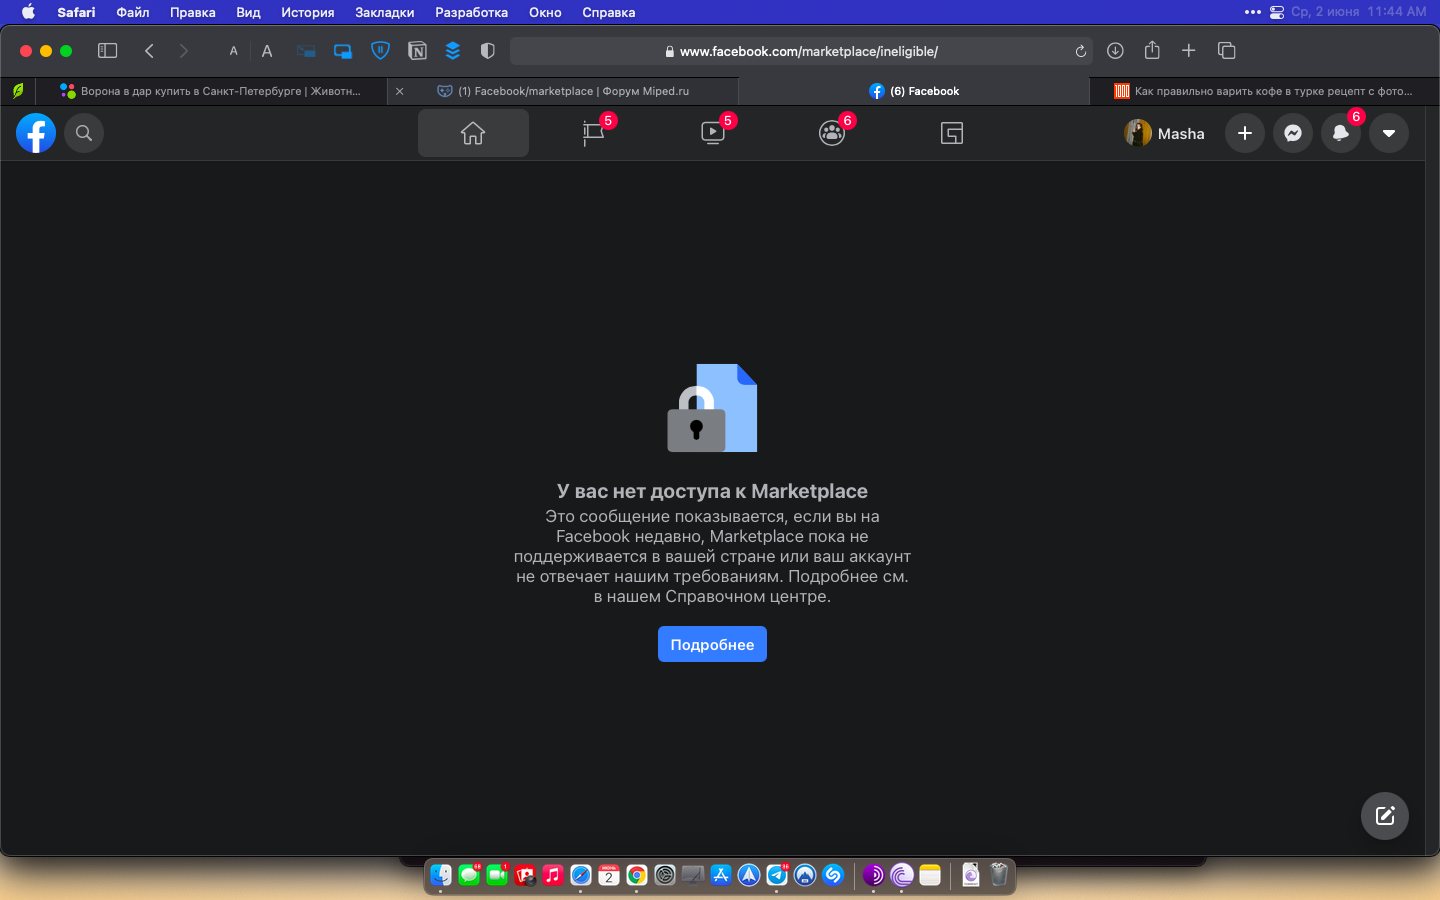Screen dimensions: 1440x900
Task: Open Photo Booth from the Dock
Action: (525, 875)
